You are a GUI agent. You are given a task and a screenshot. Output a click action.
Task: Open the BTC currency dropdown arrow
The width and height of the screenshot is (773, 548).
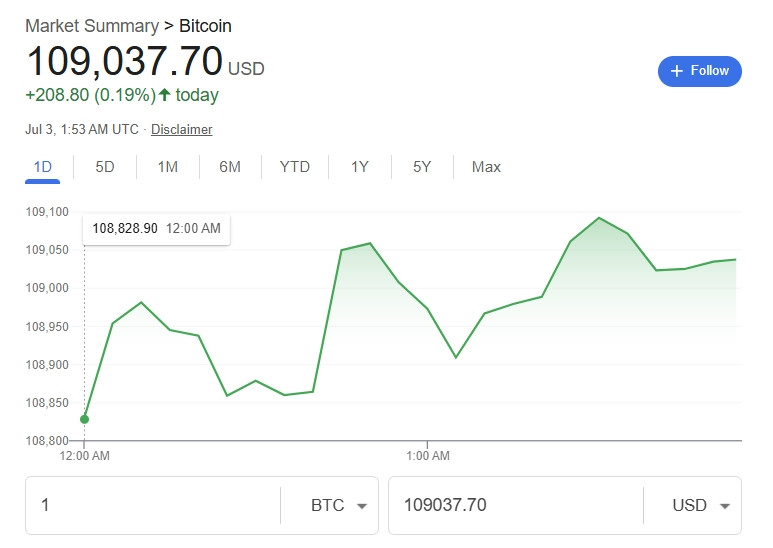pos(362,506)
